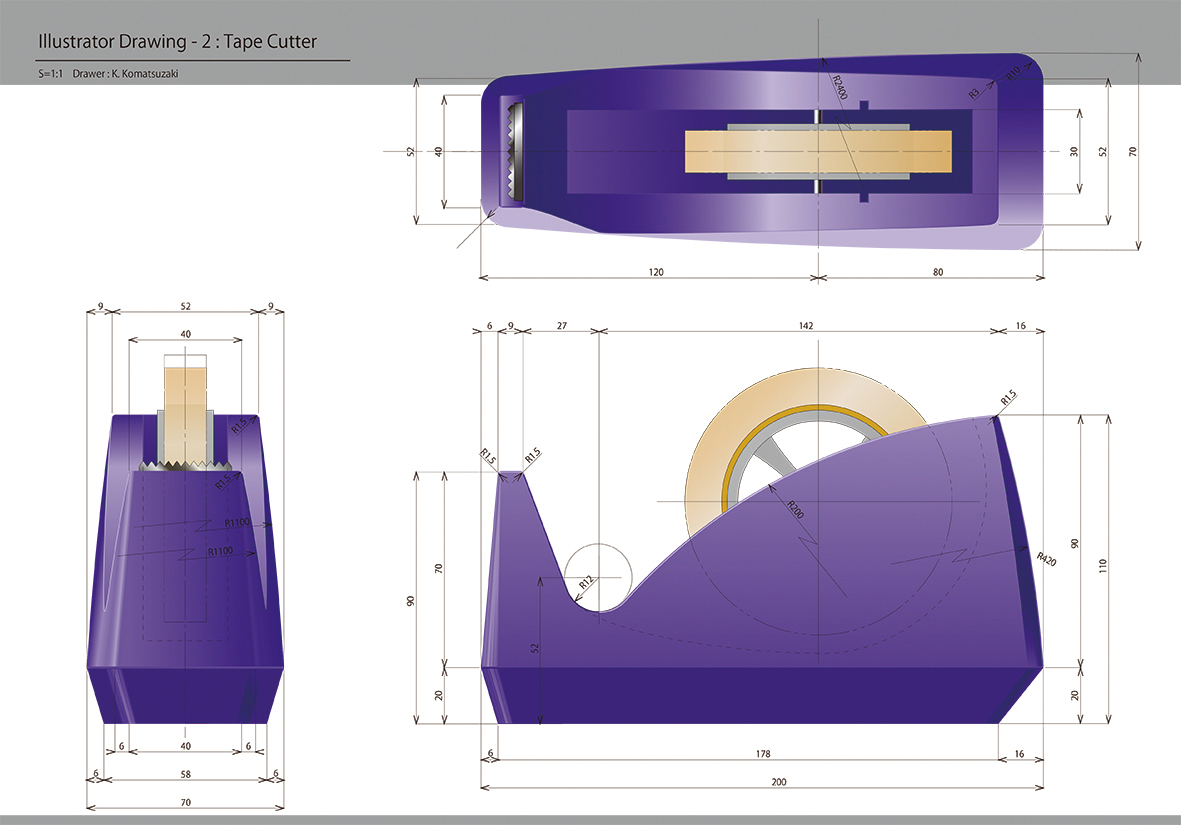Select the '30' dimension beside the top view
The width and height of the screenshot is (1181, 825).
(1073, 151)
